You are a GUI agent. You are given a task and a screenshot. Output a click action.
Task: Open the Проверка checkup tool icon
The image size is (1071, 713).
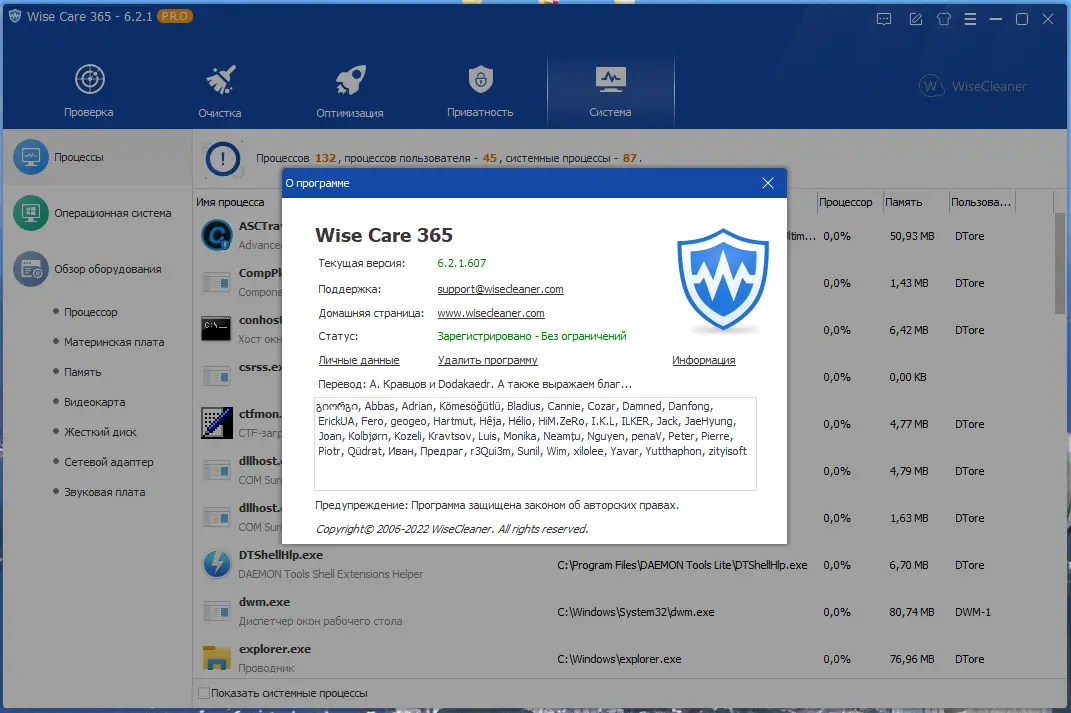point(88,80)
